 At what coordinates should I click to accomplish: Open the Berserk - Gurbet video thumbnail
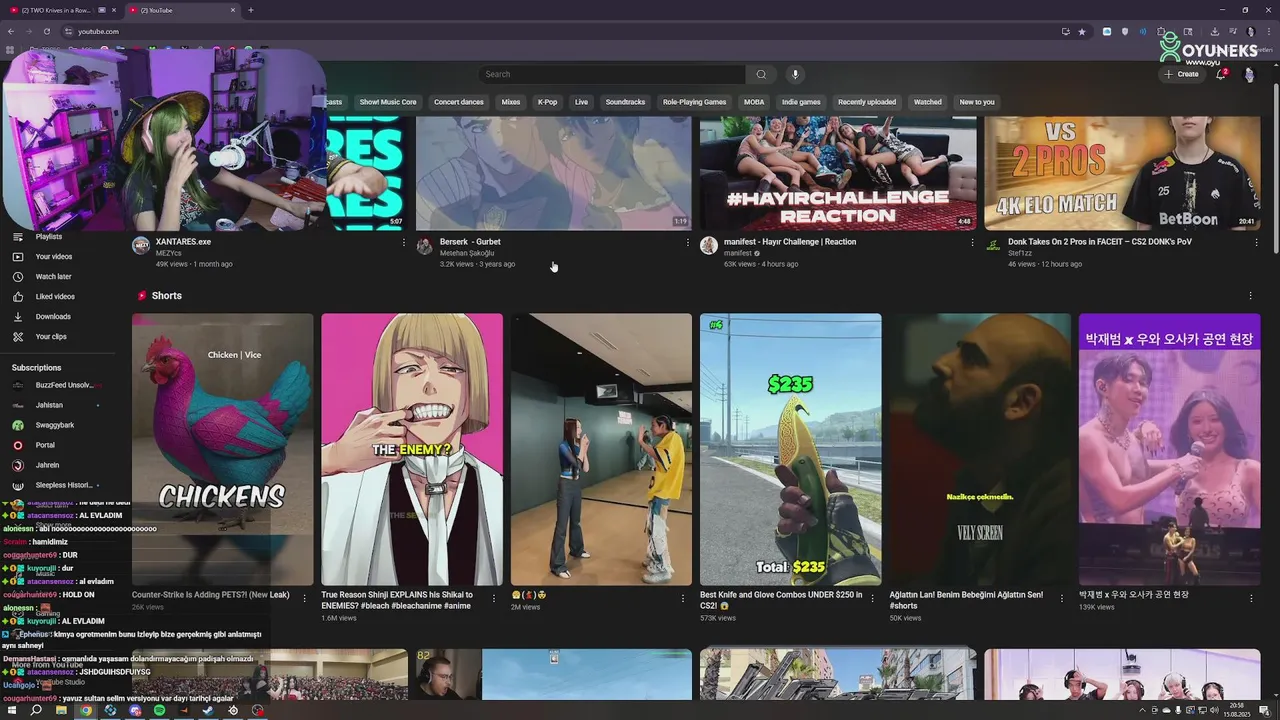tap(553, 173)
